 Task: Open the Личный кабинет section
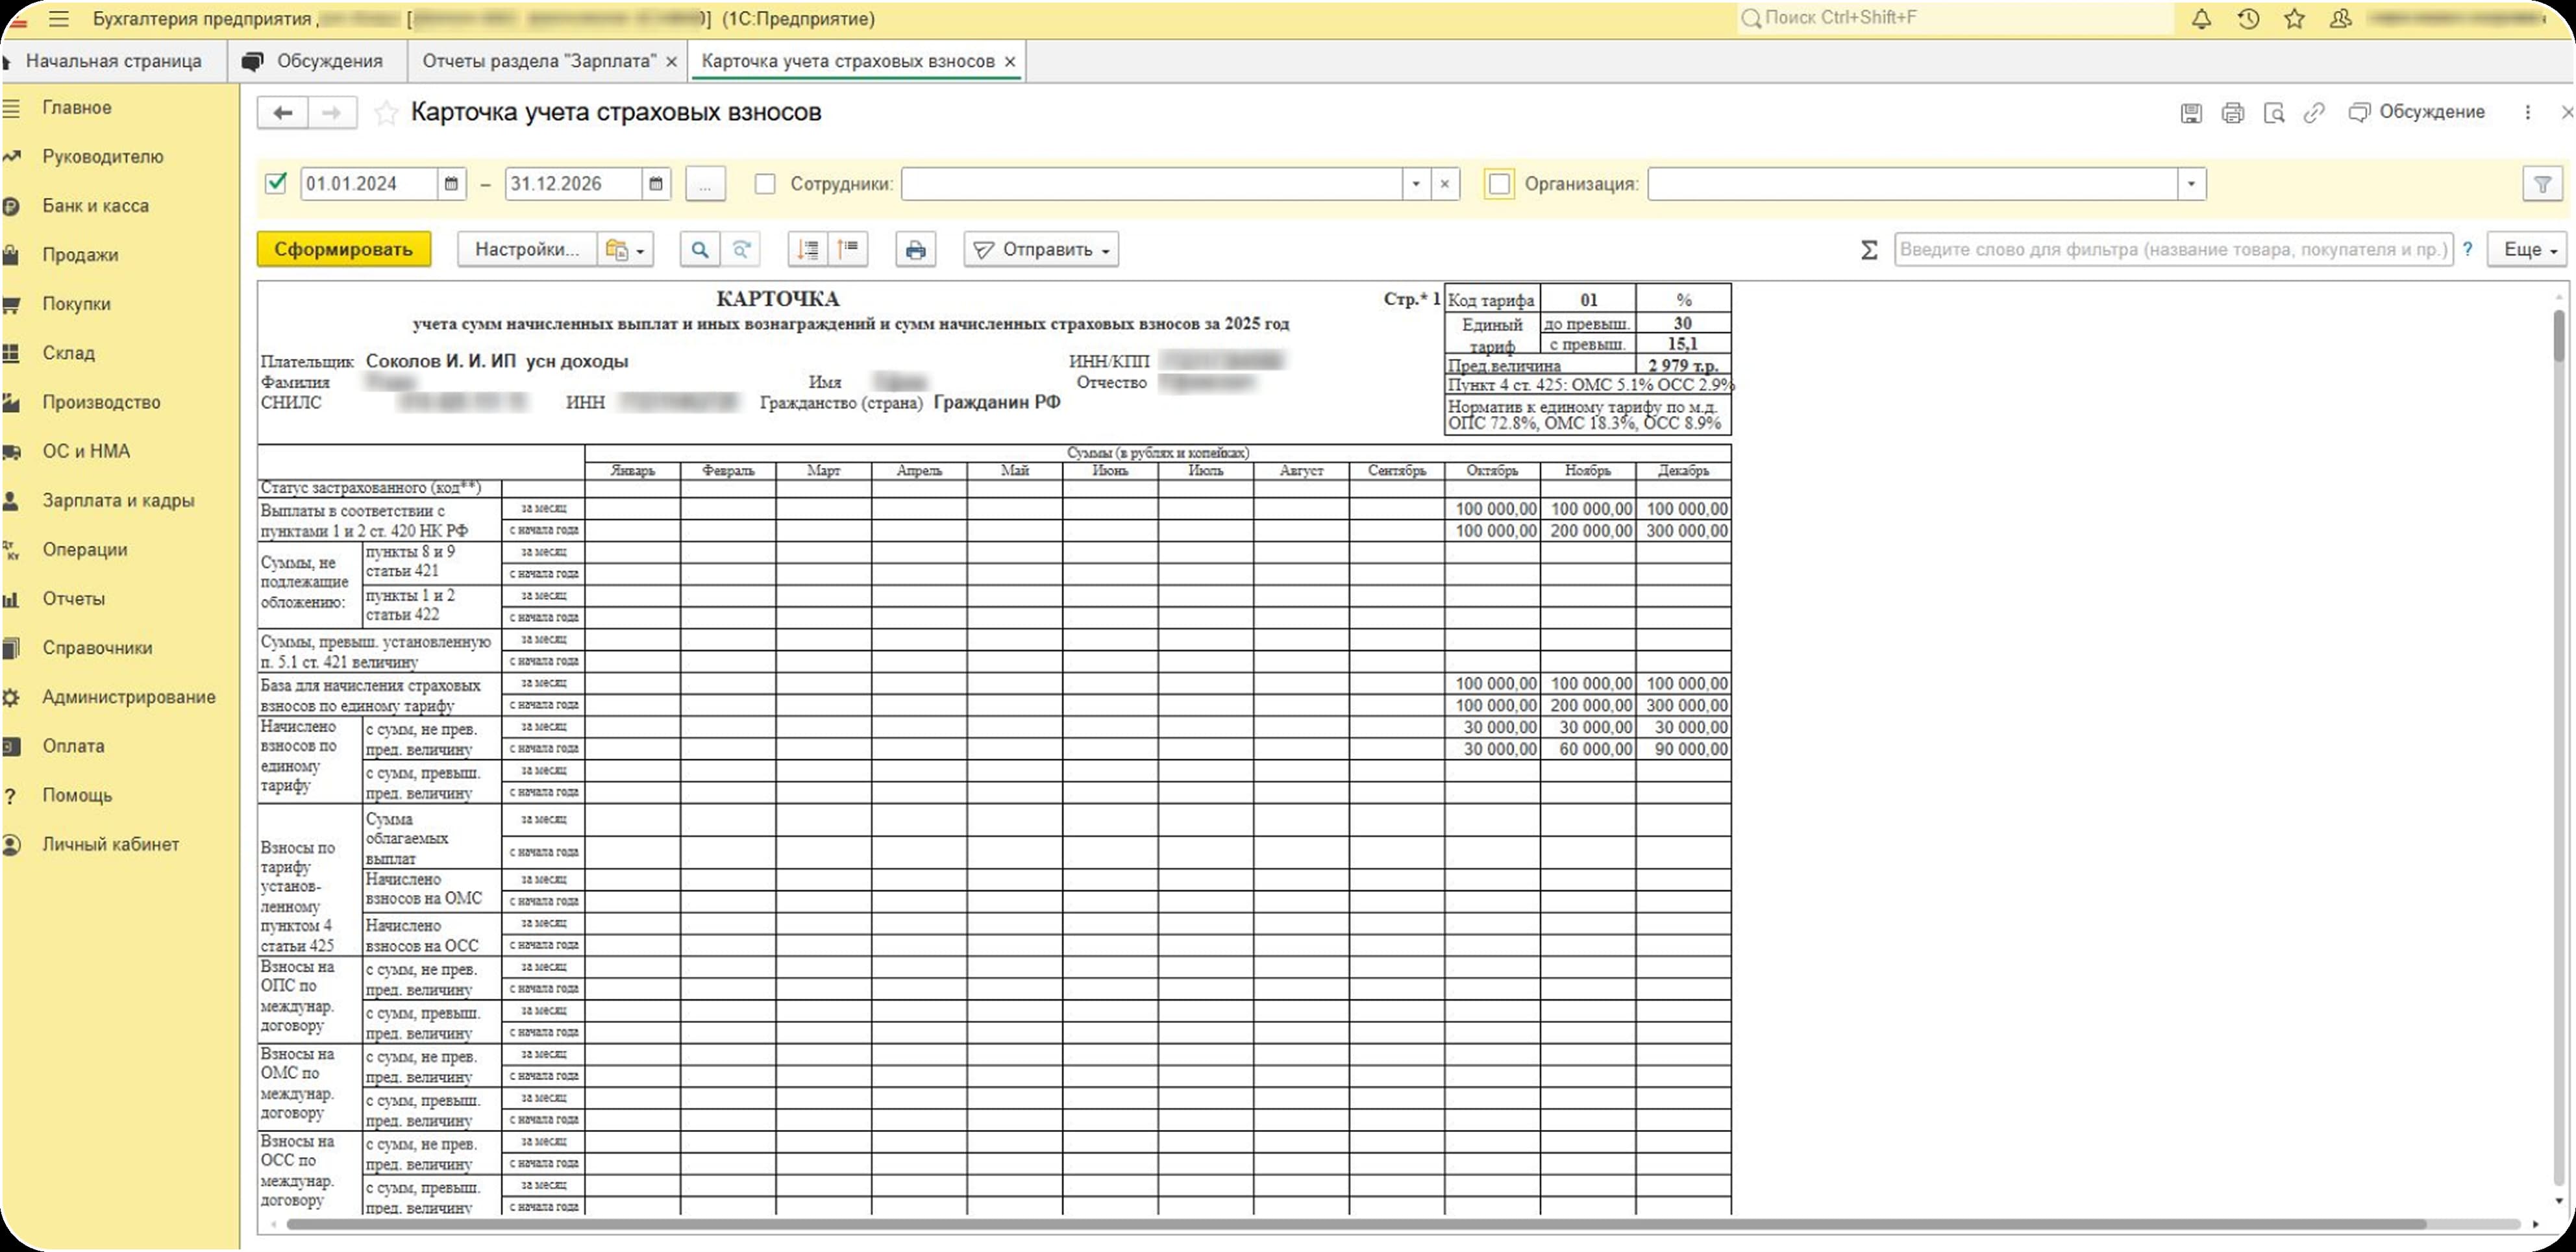click(110, 844)
